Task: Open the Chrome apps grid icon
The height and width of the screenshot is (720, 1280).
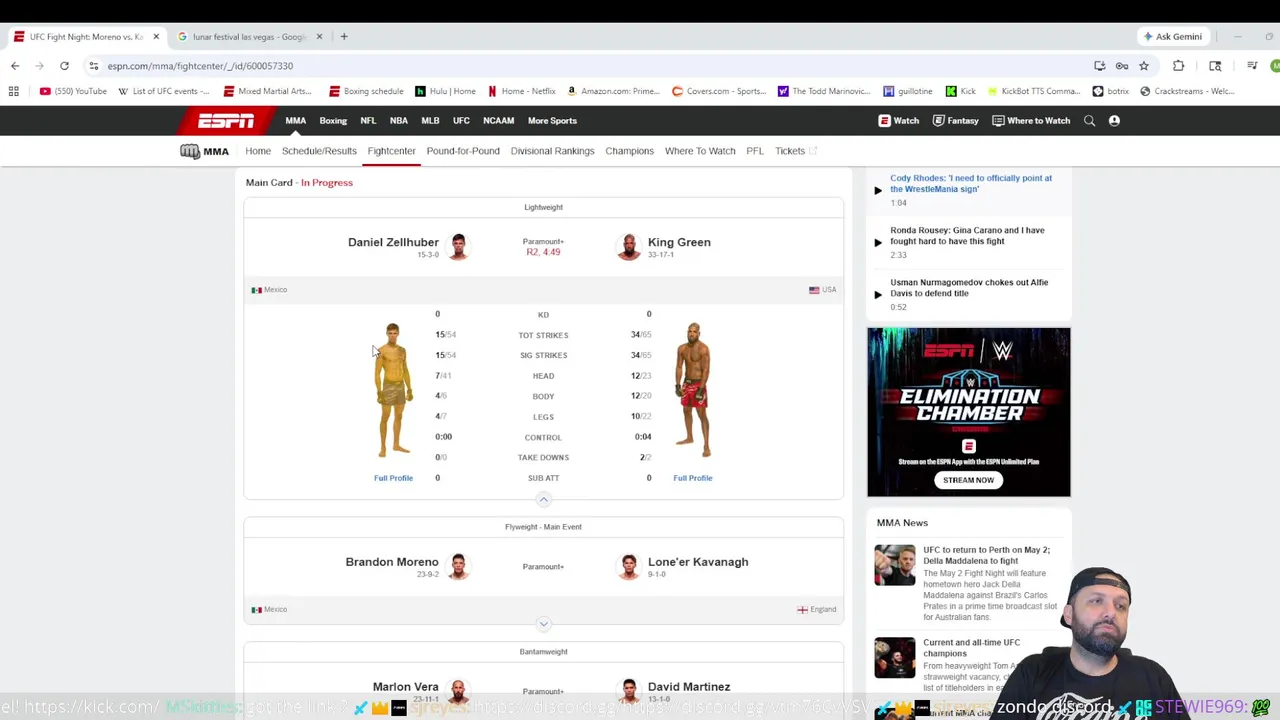Action: [14, 91]
